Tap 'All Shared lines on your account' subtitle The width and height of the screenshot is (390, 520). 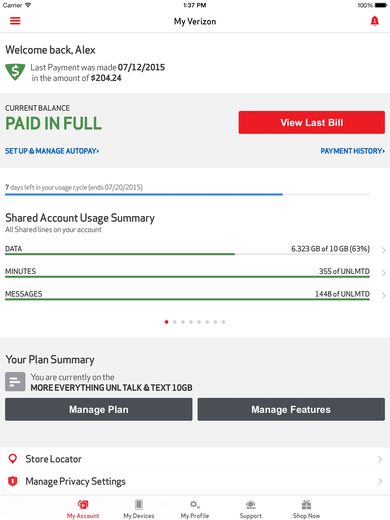(x=53, y=230)
